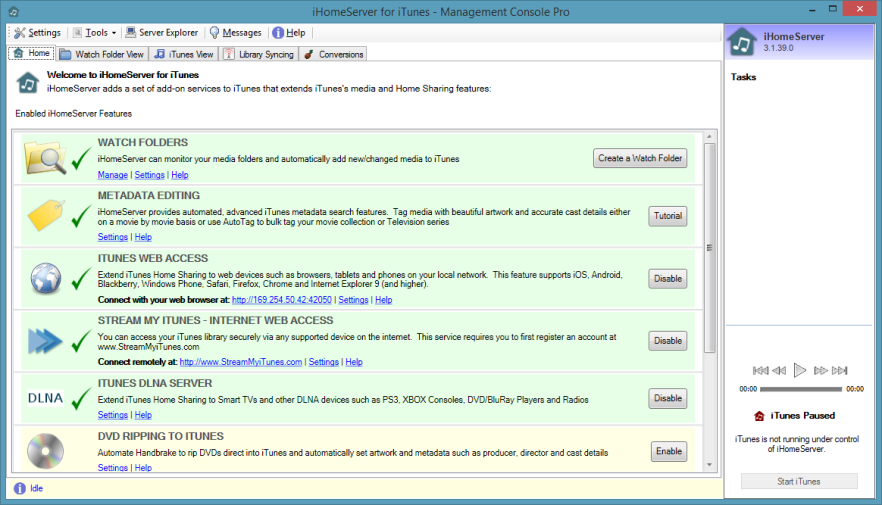The width and height of the screenshot is (882, 505).
Task: Disable the iTunes Web Access feature
Action: pos(667,278)
